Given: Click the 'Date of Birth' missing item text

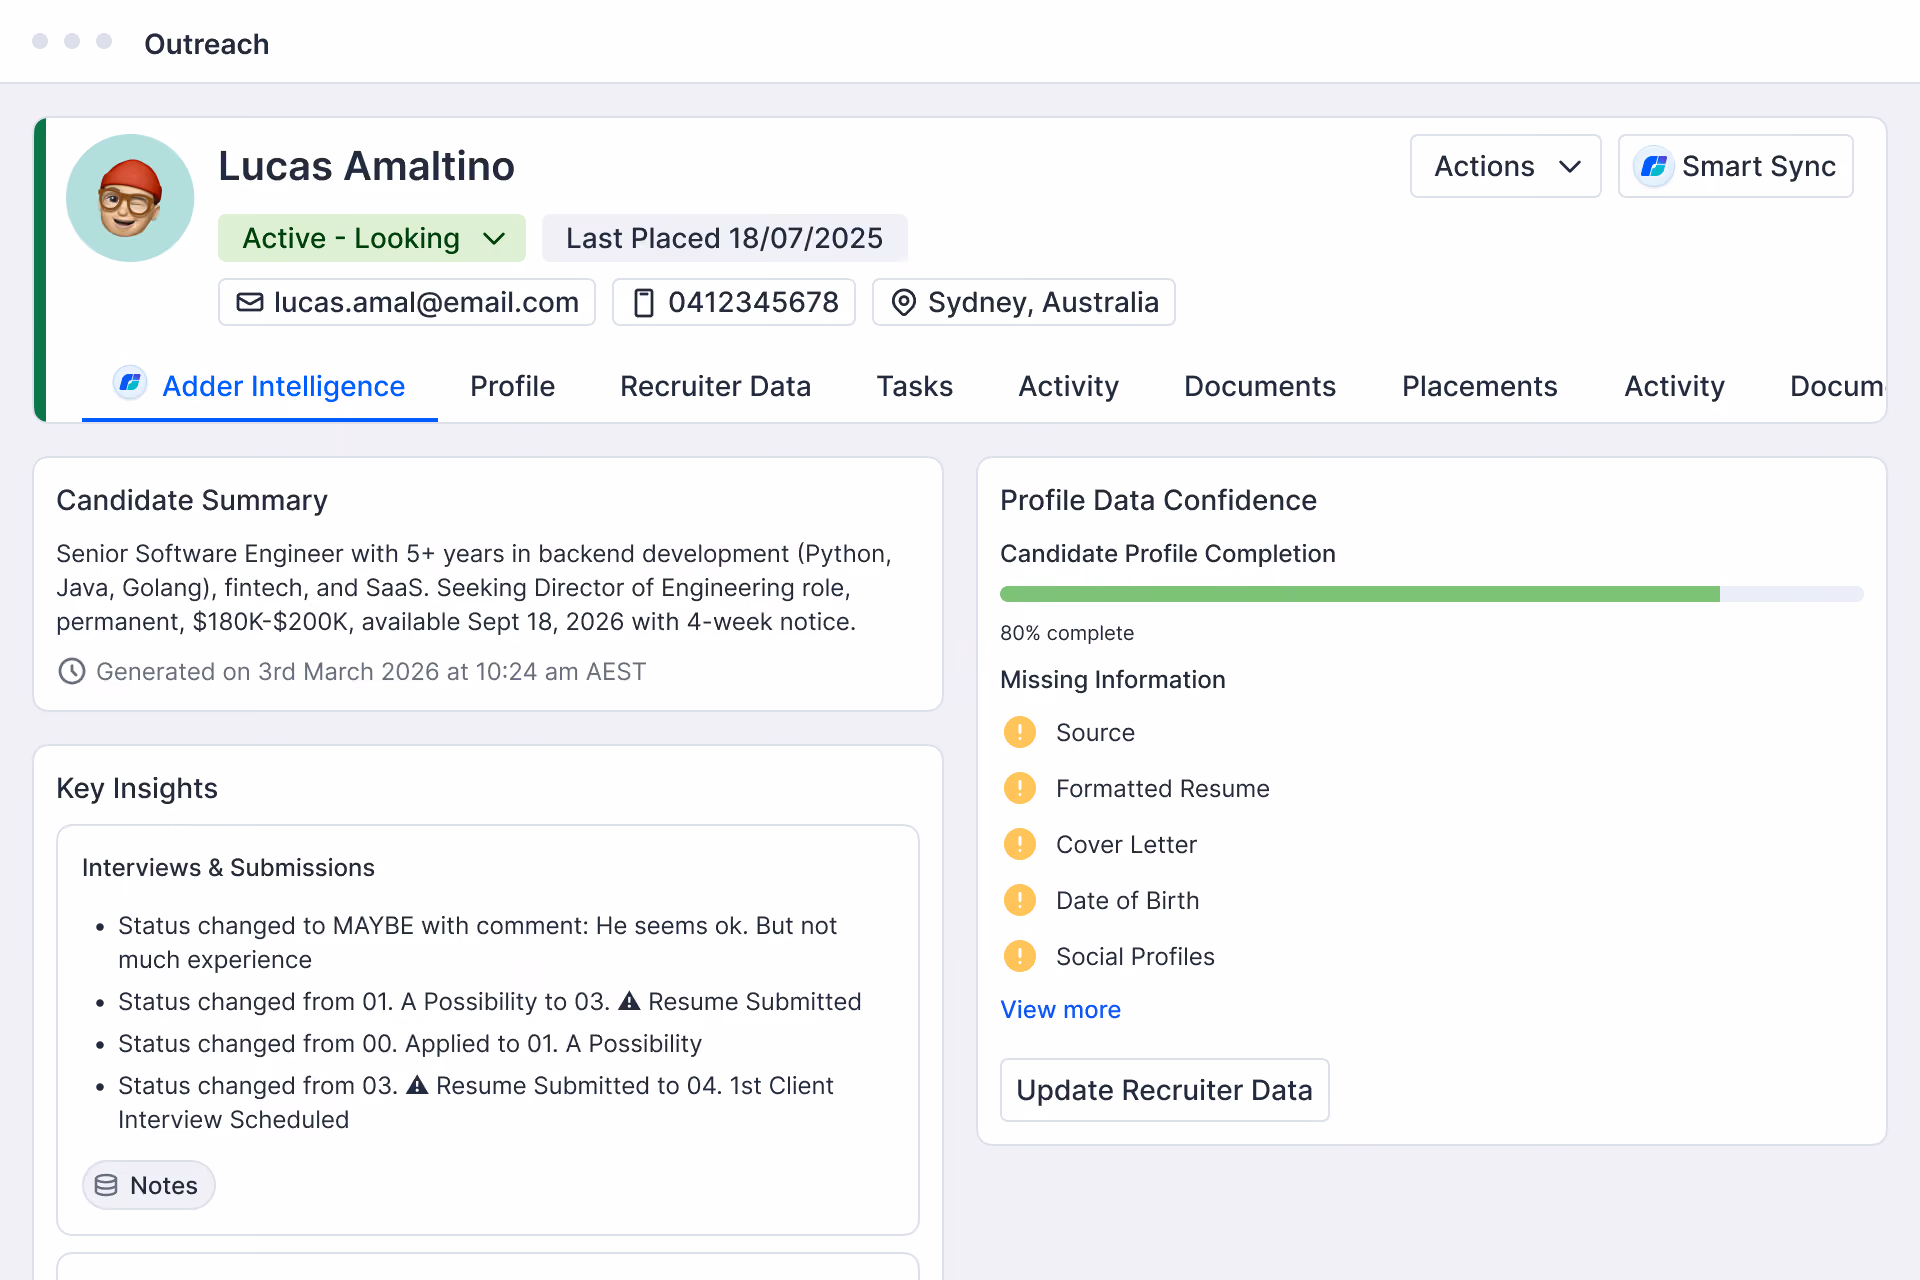Looking at the screenshot, I should coord(1127,900).
